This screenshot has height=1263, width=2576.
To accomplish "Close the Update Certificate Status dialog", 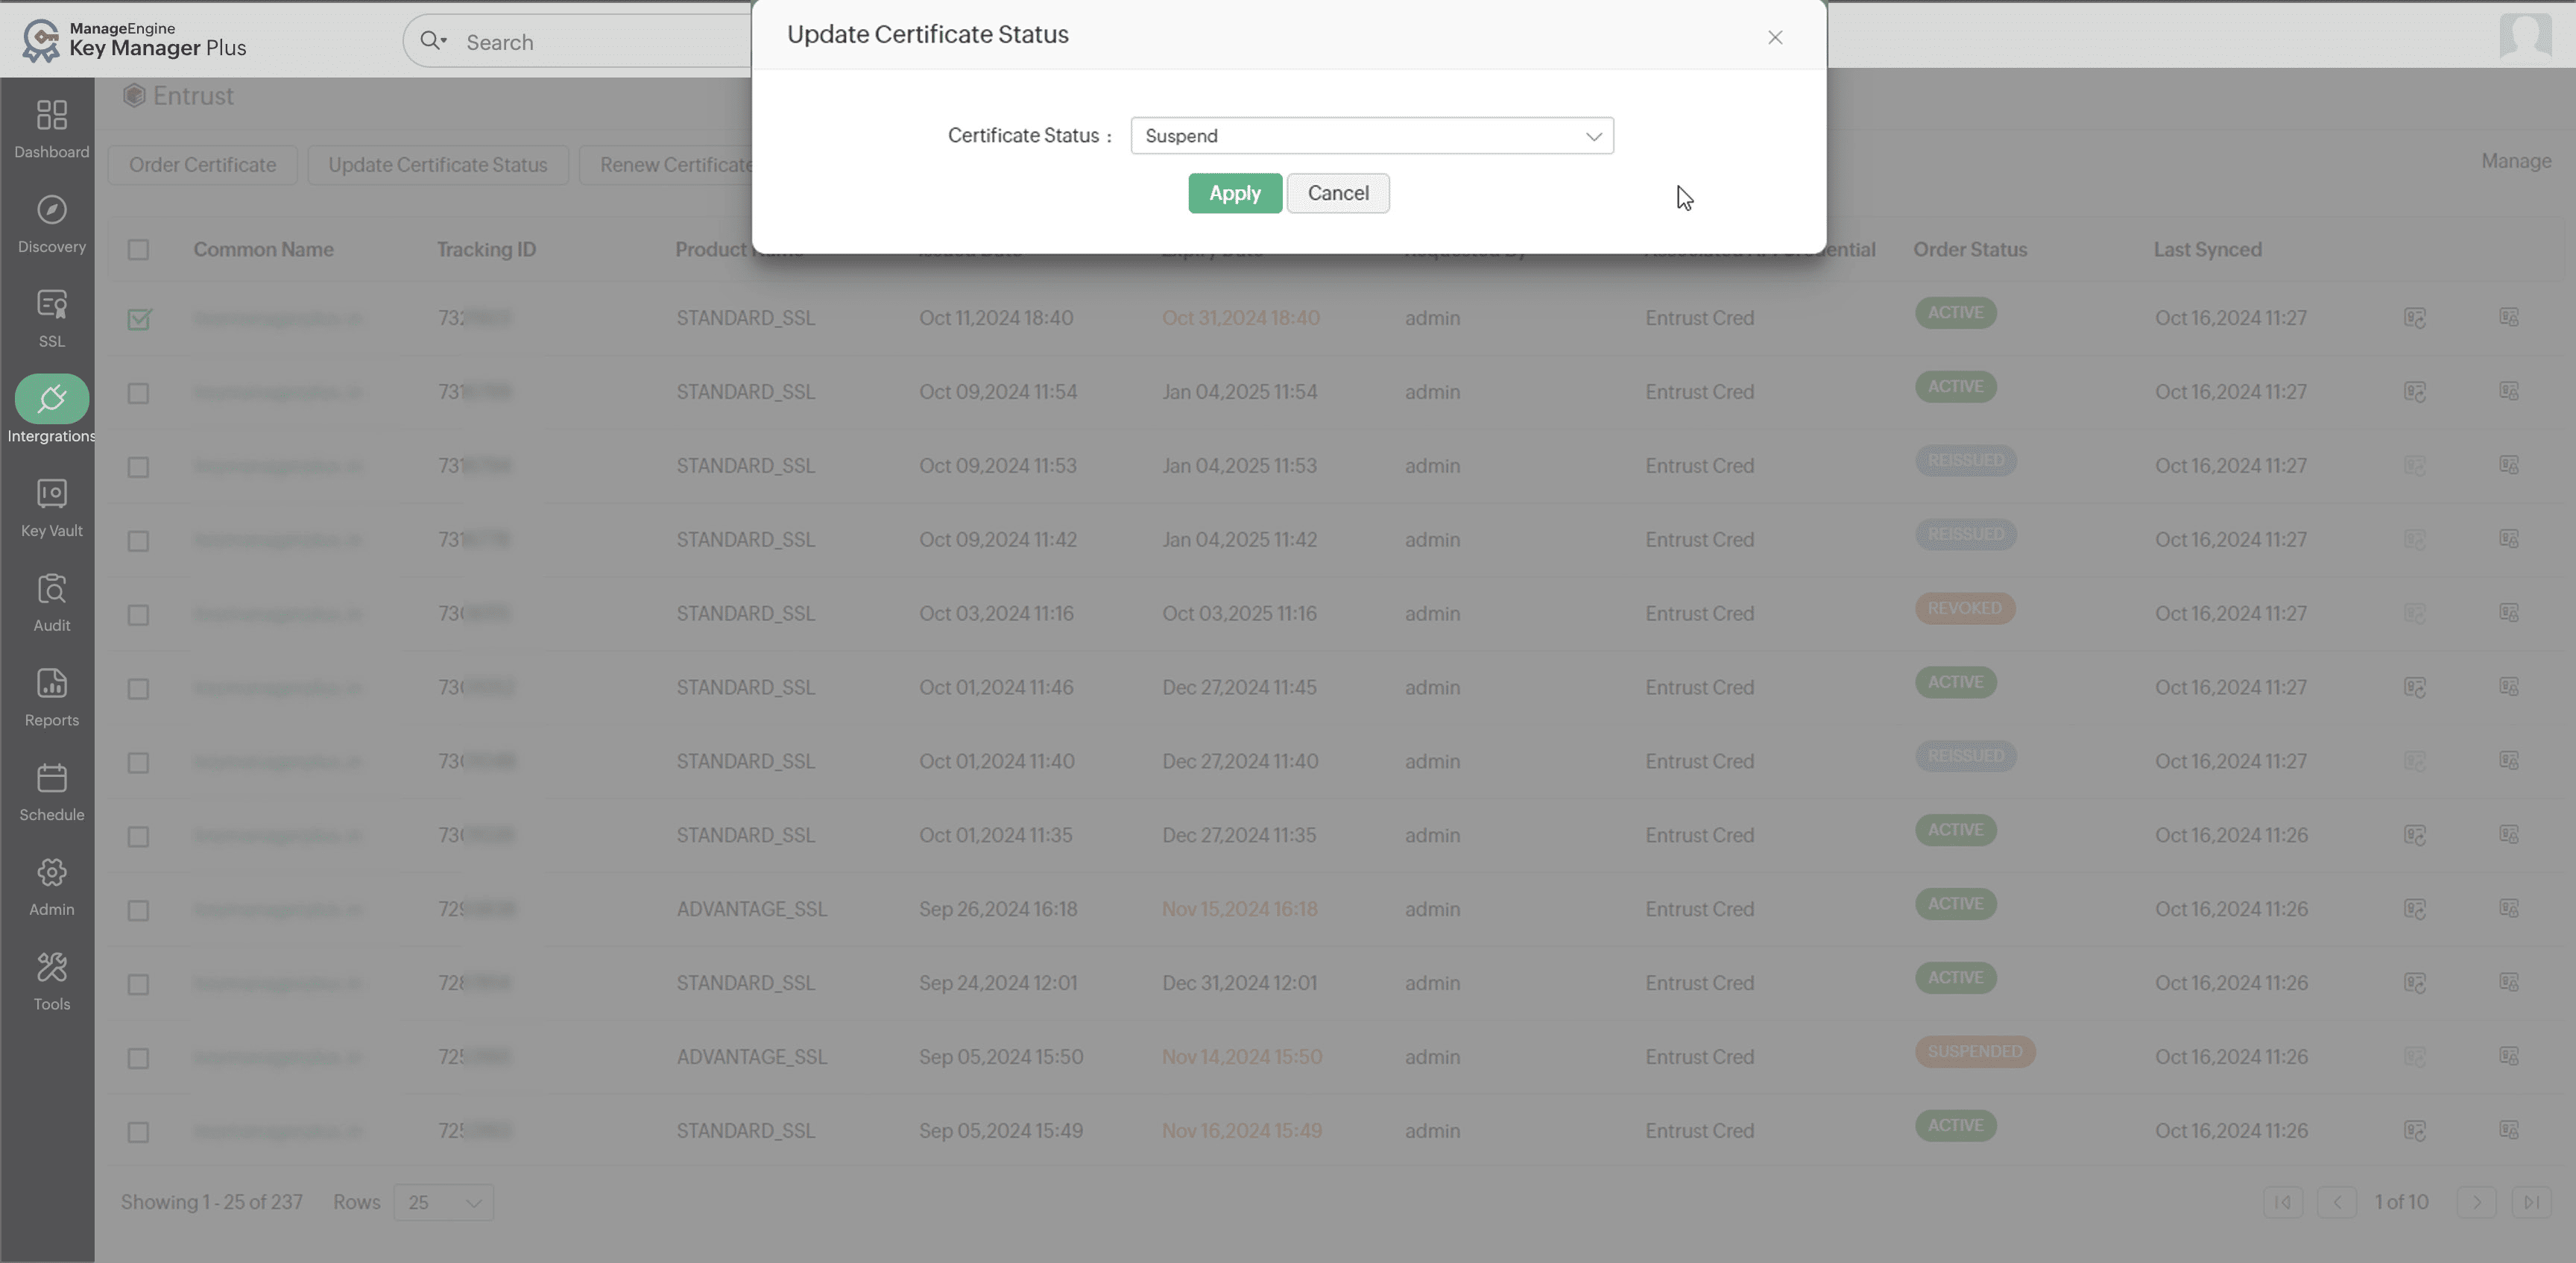I will (1775, 37).
